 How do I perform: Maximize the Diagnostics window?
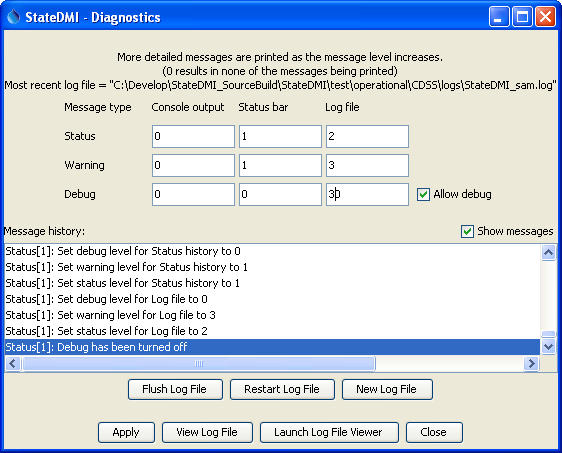(522, 16)
